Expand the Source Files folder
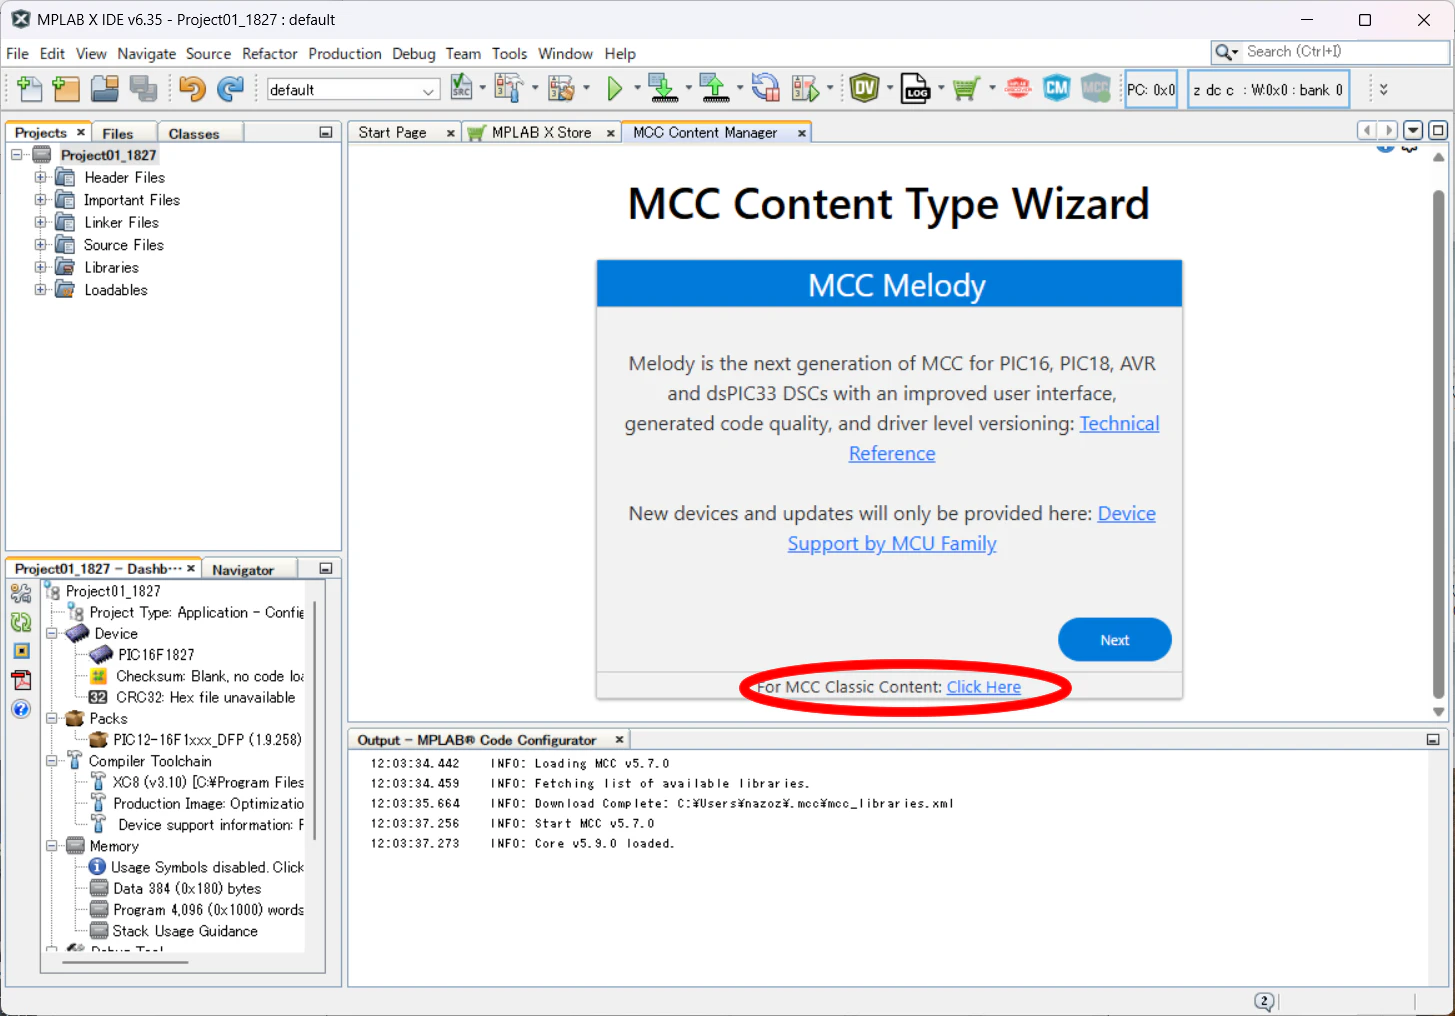1455x1016 pixels. pos(40,245)
